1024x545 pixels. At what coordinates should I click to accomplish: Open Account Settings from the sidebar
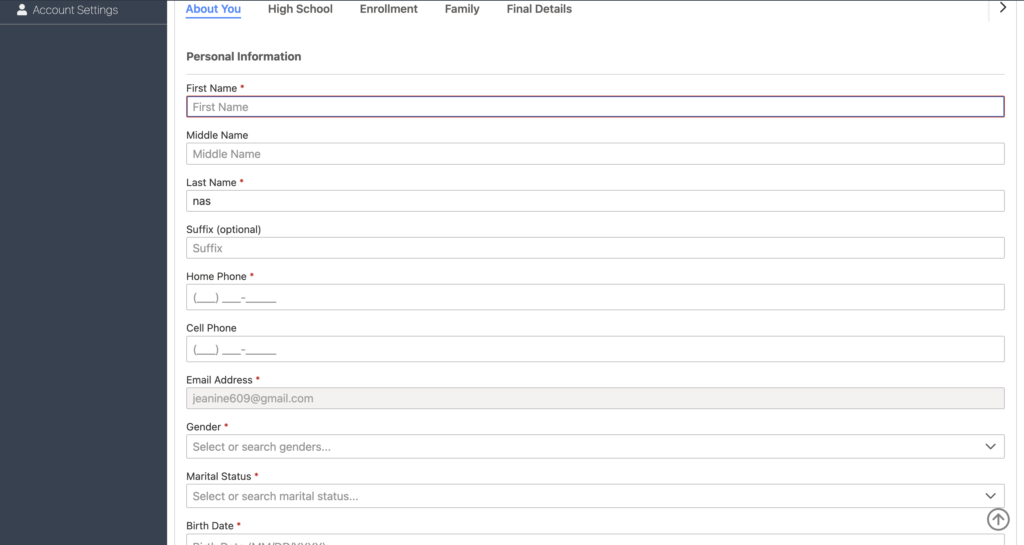(75, 10)
